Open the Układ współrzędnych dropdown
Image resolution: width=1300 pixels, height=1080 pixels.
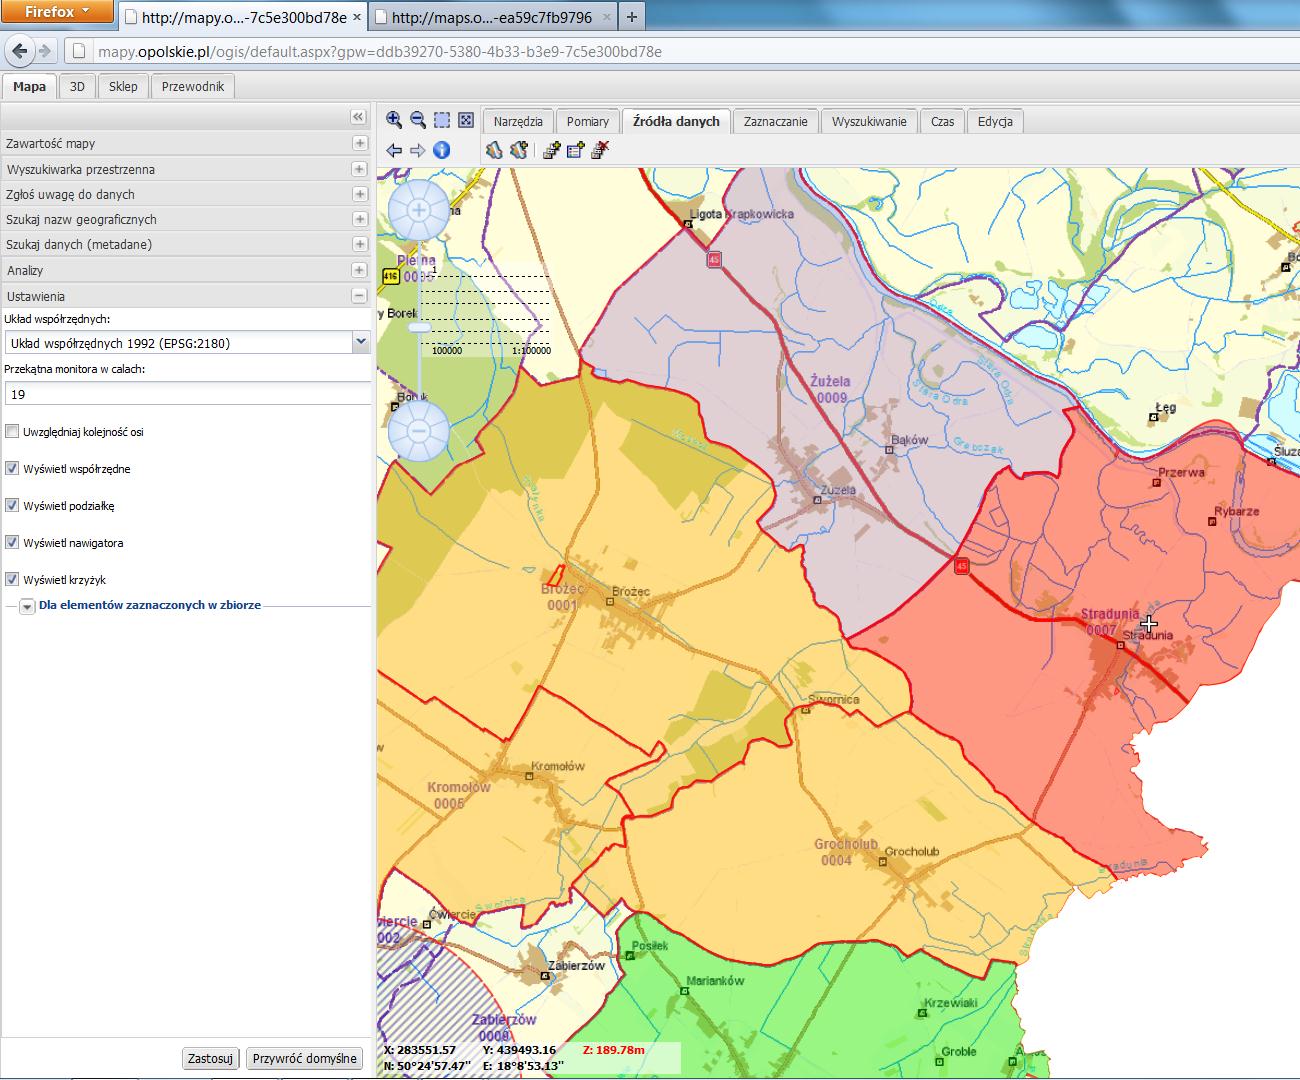point(361,343)
